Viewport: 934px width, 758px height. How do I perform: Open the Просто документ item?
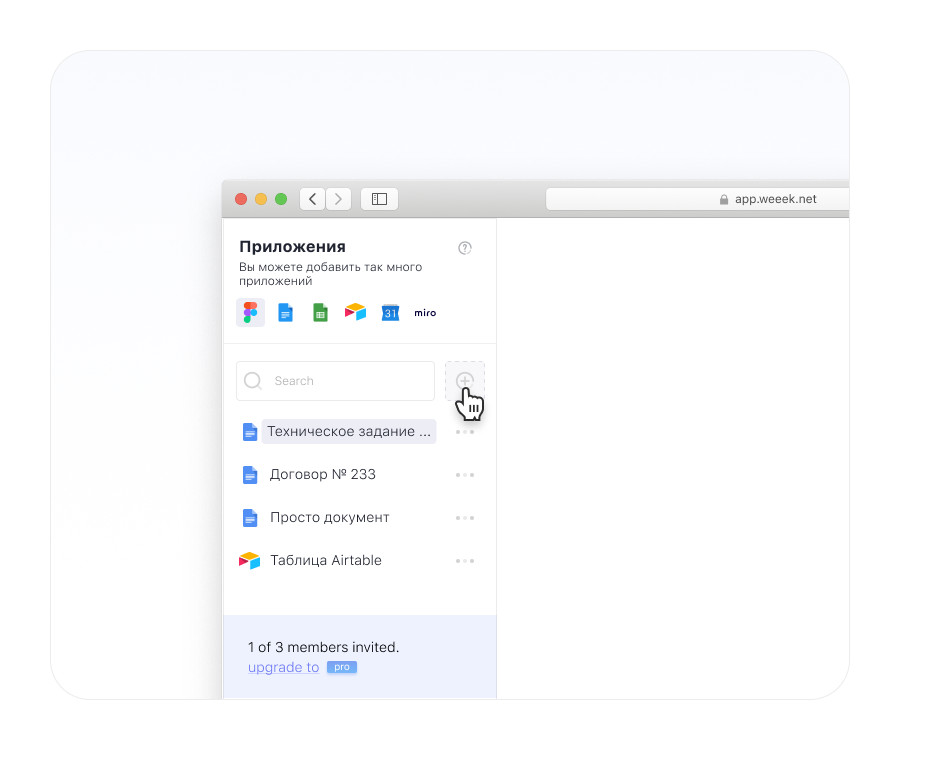pyautogui.click(x=329, y=518)
